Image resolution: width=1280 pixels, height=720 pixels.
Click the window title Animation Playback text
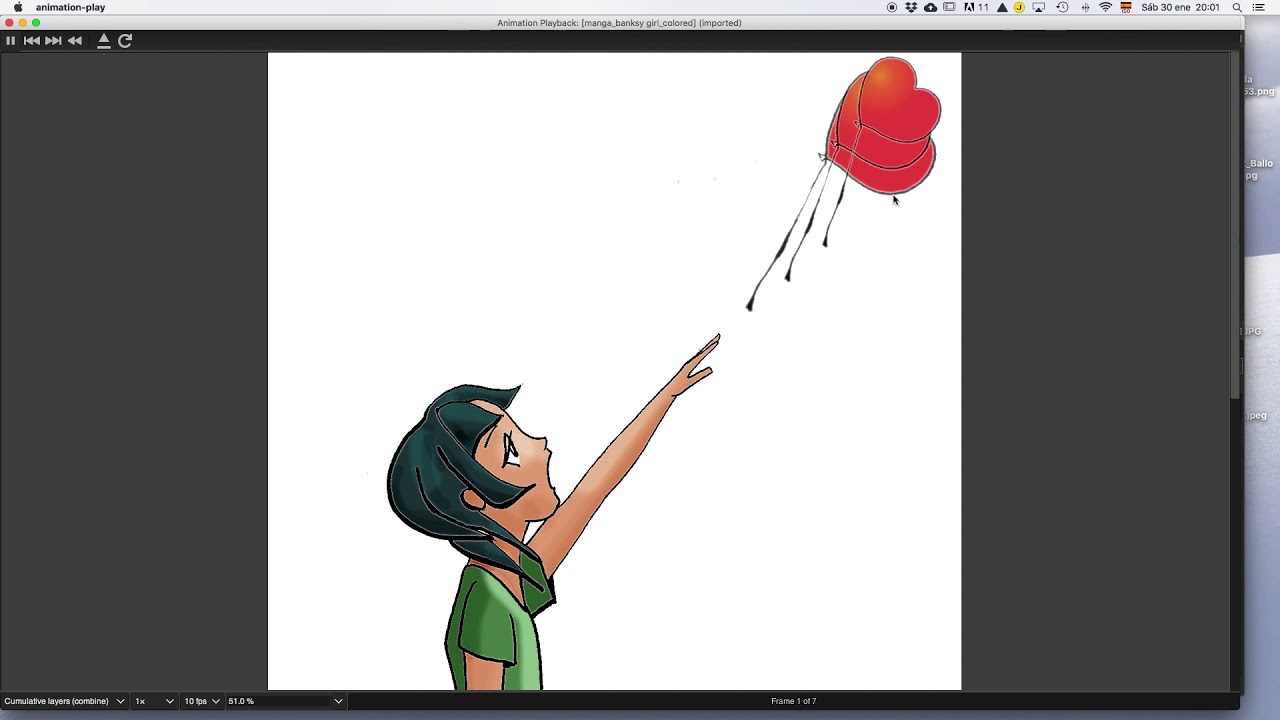click(x=619, y=23)
